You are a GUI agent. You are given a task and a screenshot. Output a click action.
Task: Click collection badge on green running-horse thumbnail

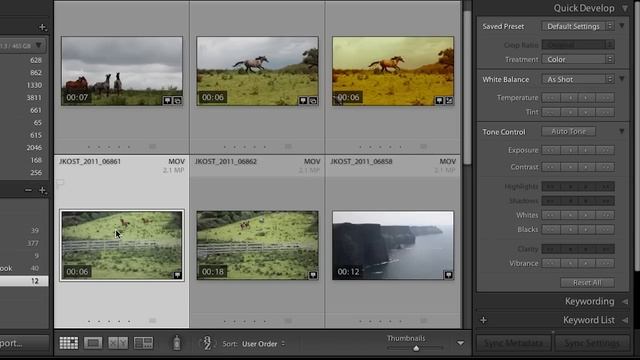click(x=313, y=100)
